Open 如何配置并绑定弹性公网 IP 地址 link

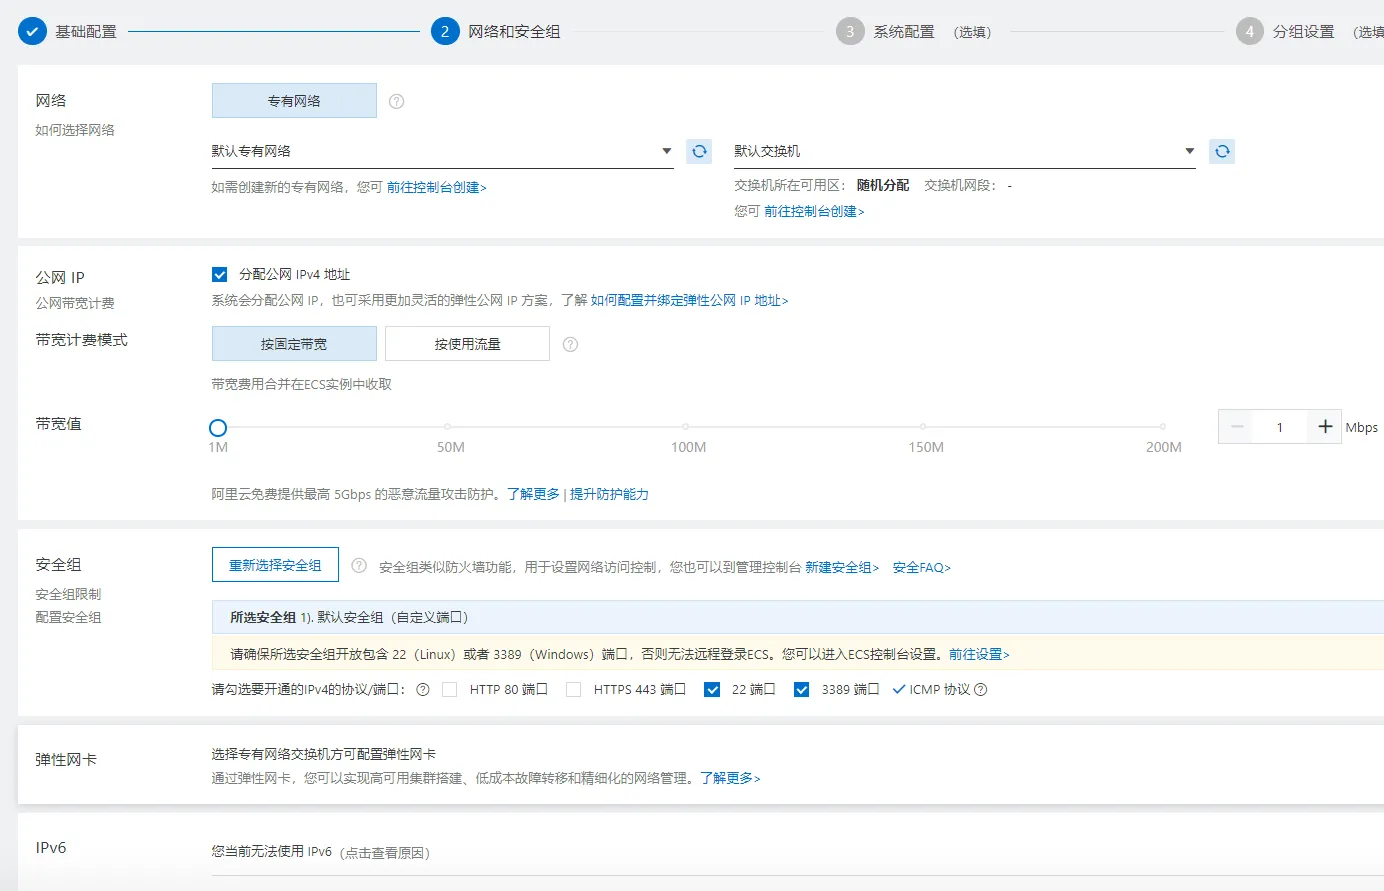tap(689, 300)
